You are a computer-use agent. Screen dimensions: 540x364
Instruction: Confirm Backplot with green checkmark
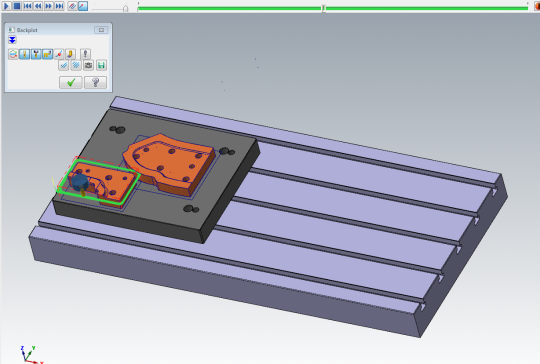(x=71, y=82)
